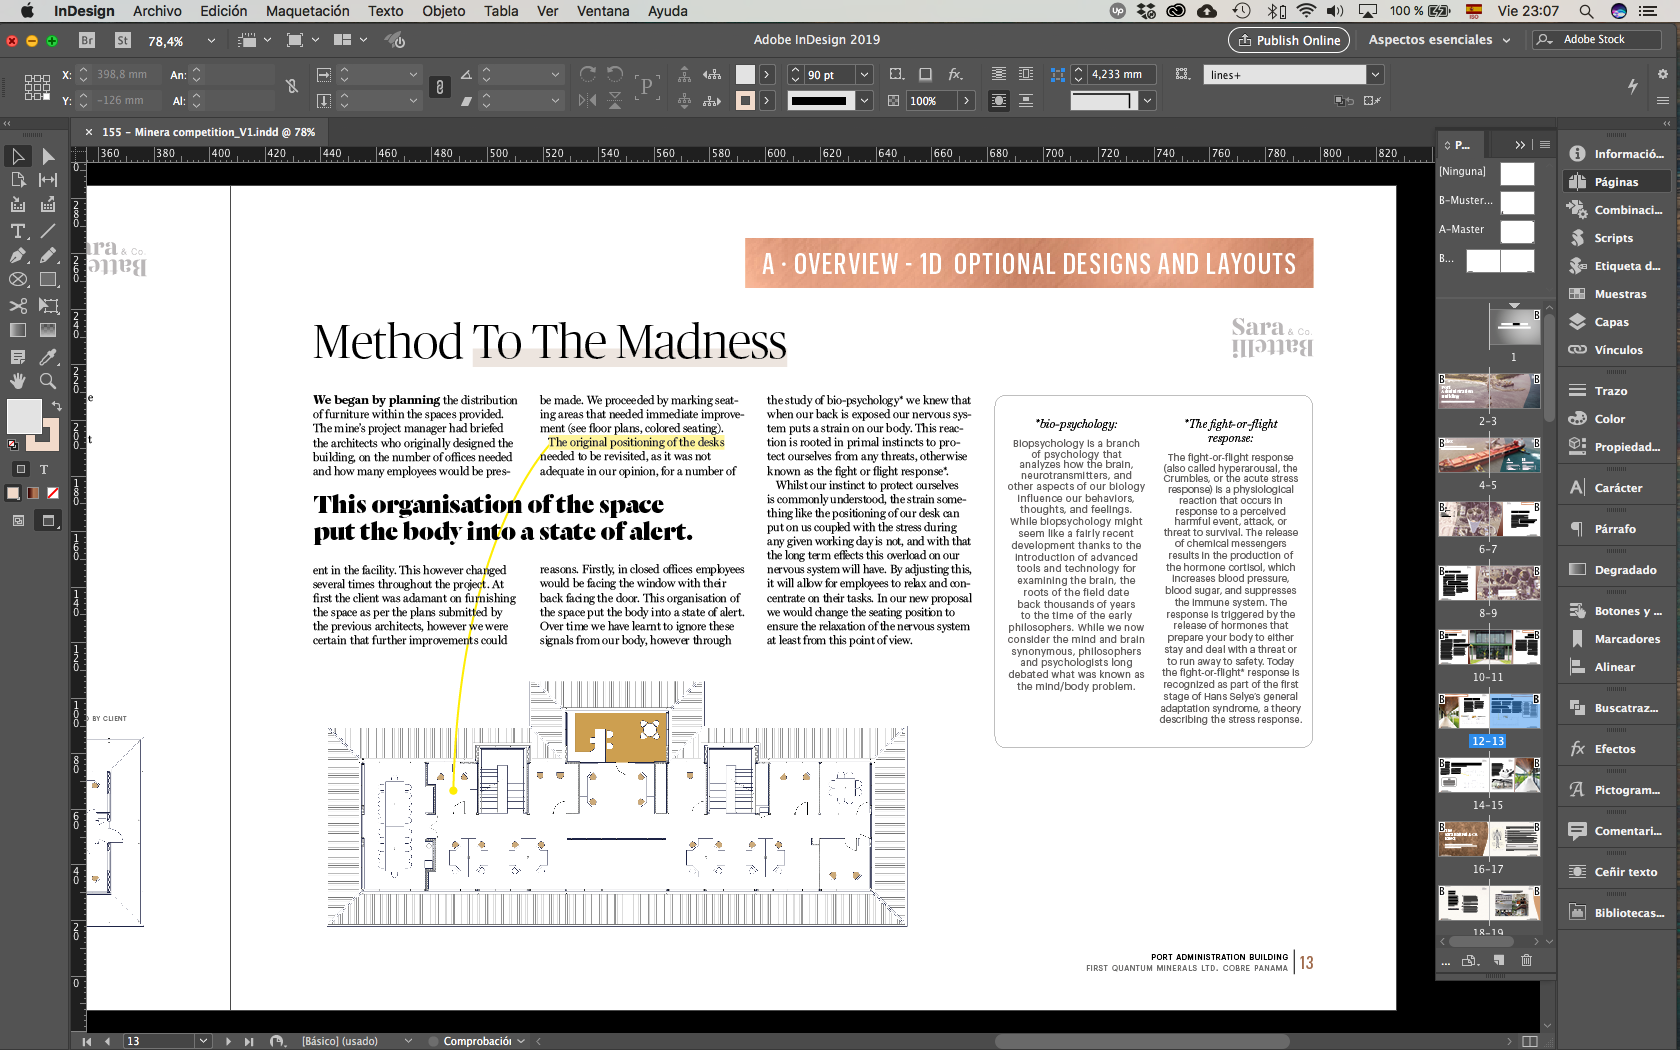Toggle formatting affects container
The width and height of the screenshot is (1680, 1050).
pyautogui.click(x=20, y=469)
